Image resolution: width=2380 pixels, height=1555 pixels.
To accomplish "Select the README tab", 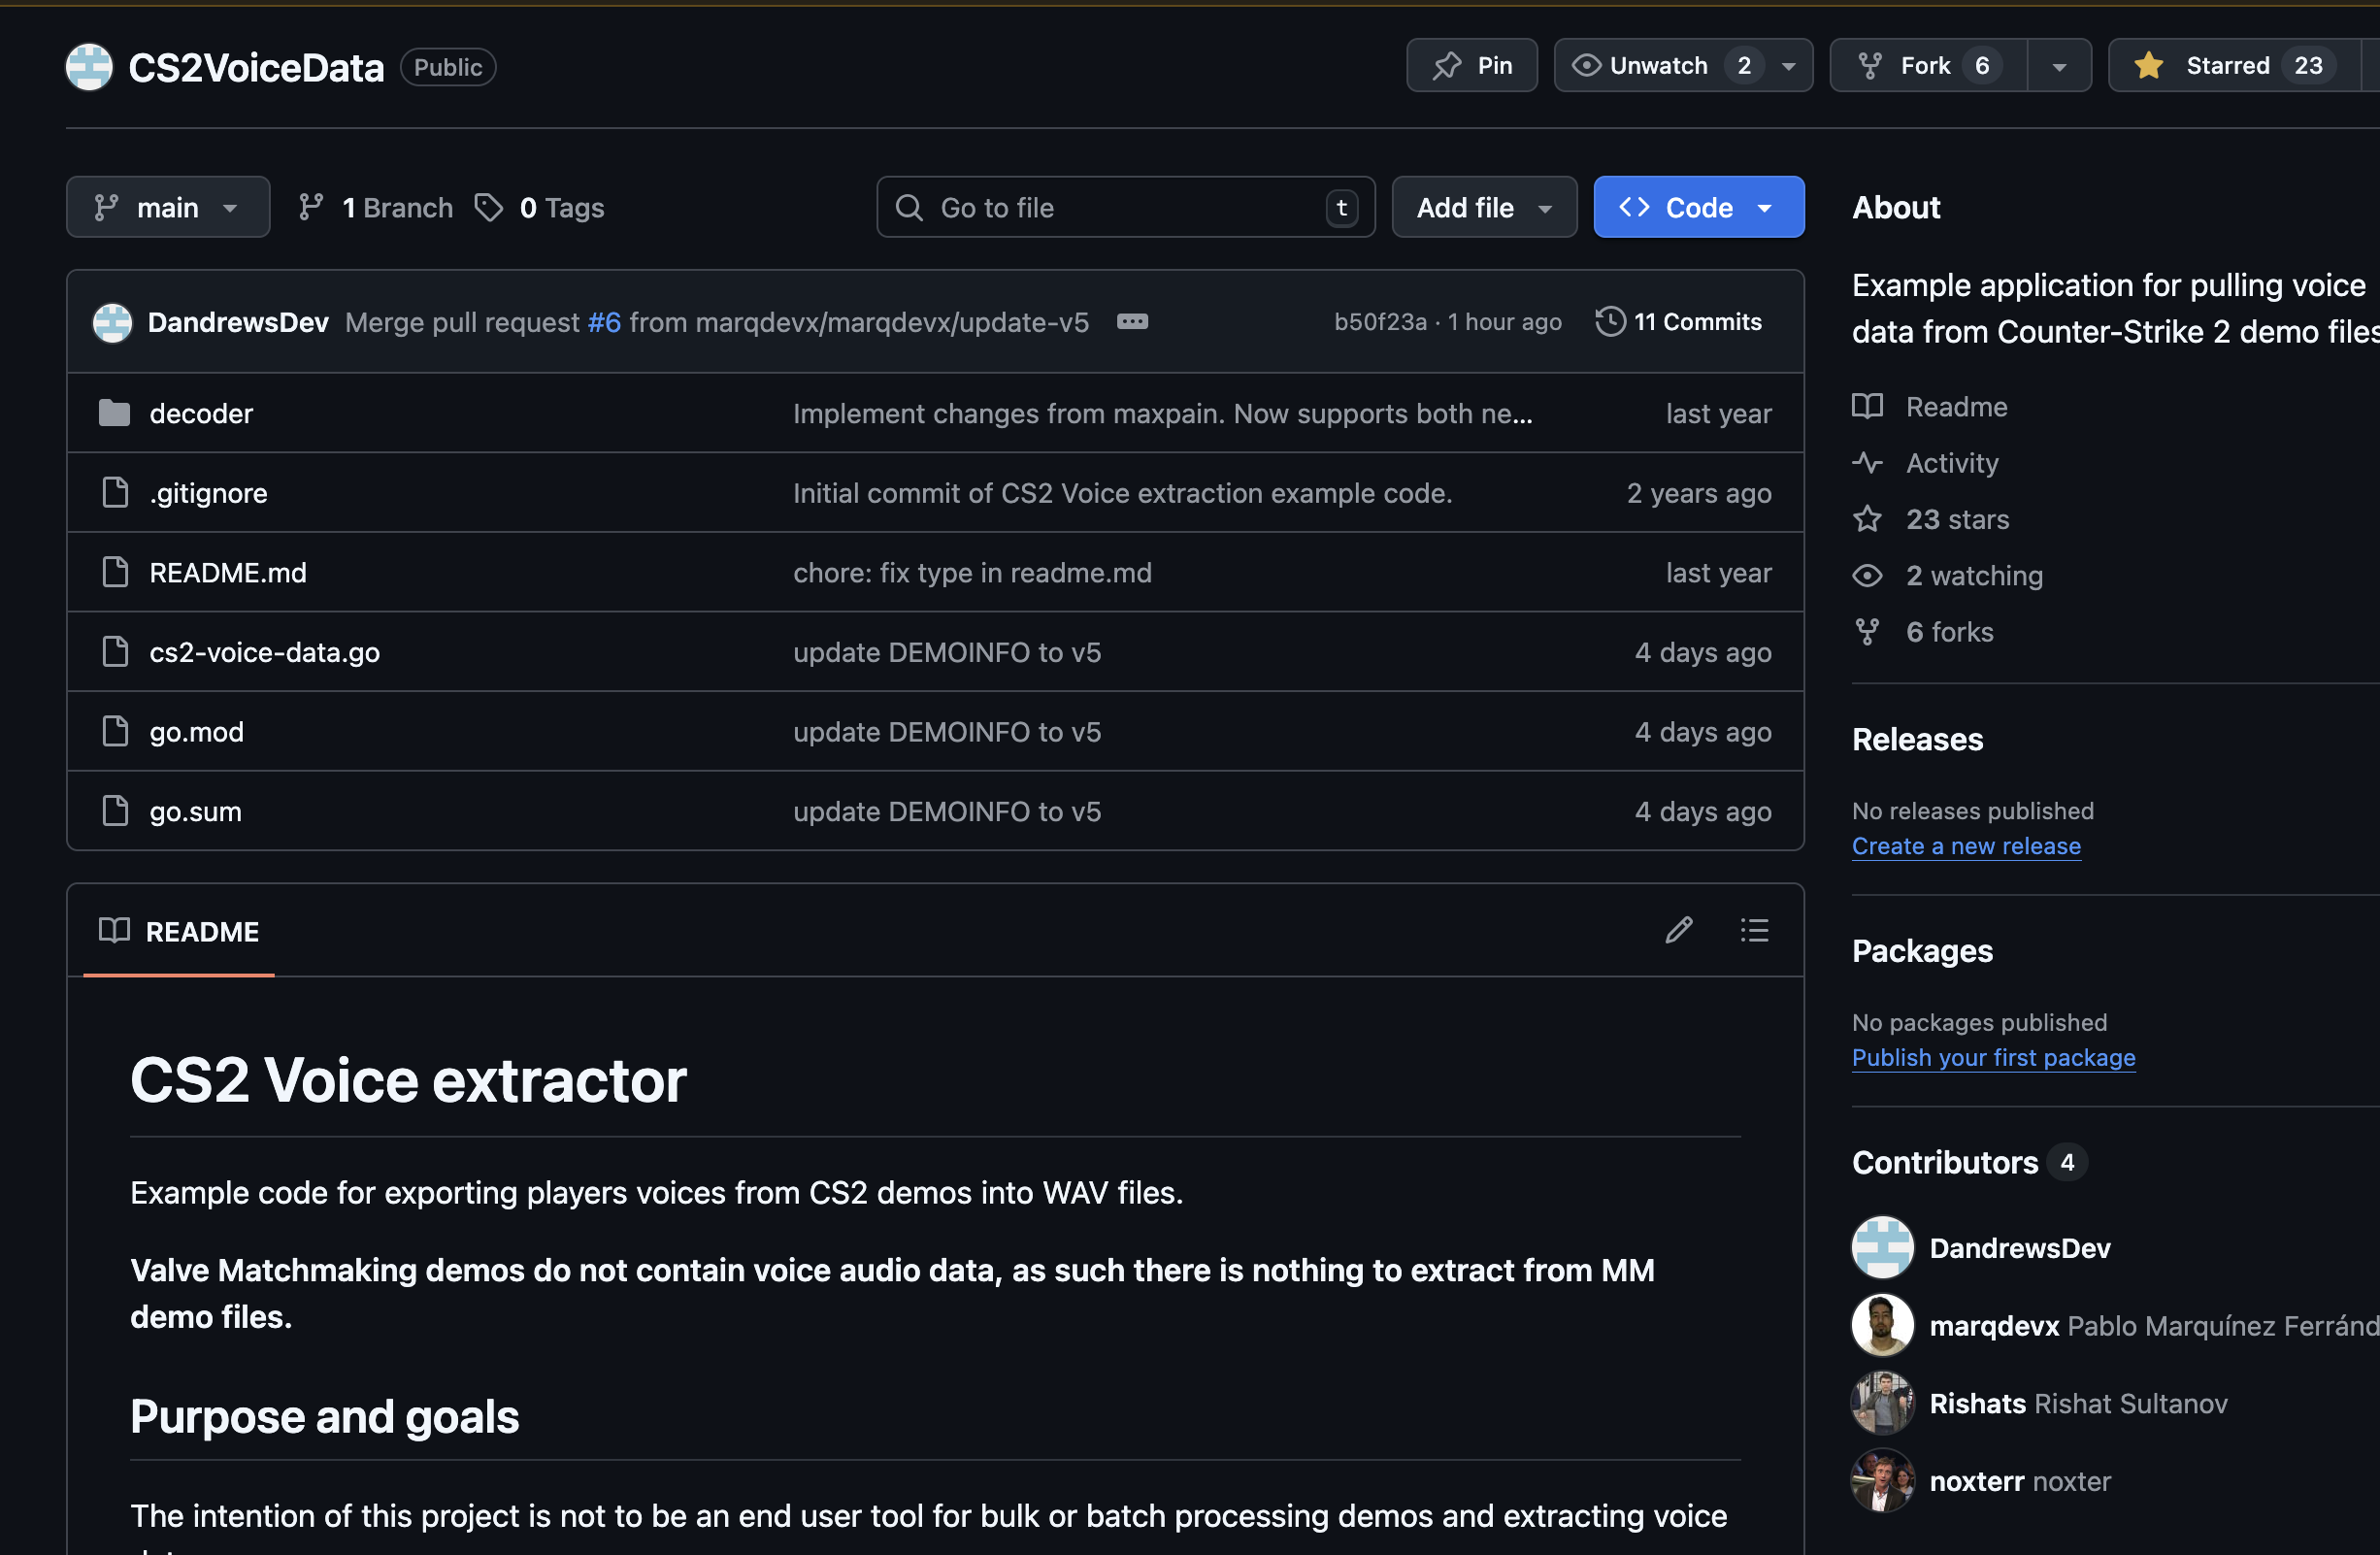I will click(179, 932).
